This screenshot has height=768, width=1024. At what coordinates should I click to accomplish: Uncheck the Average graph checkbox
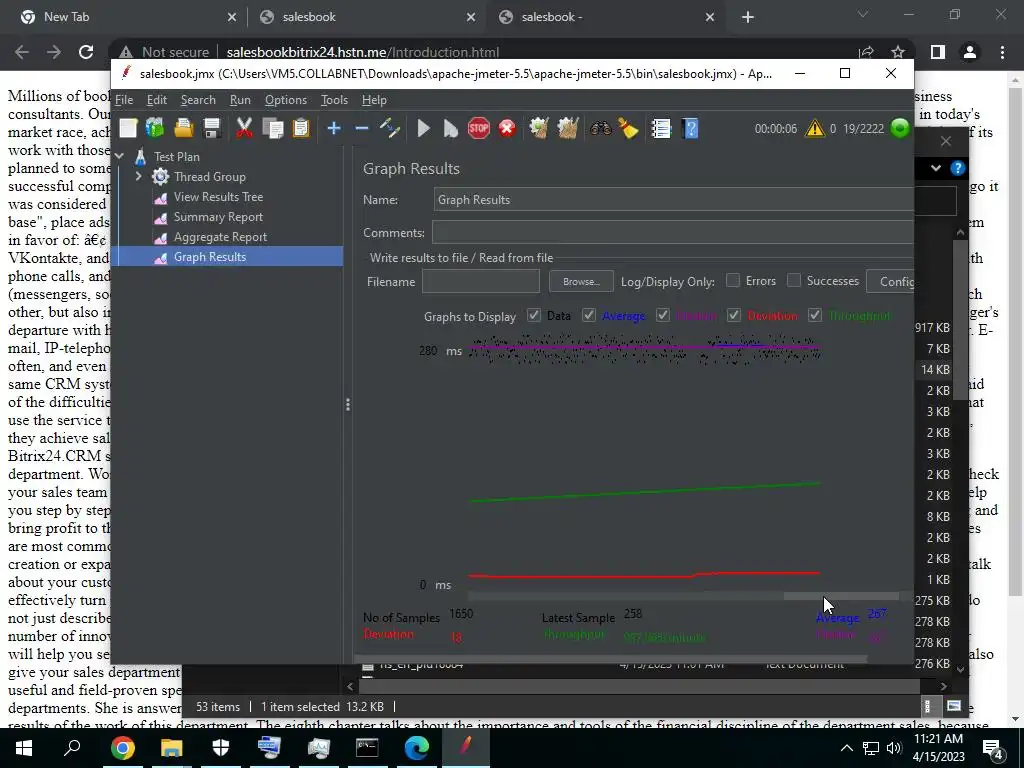click(588, 315)
